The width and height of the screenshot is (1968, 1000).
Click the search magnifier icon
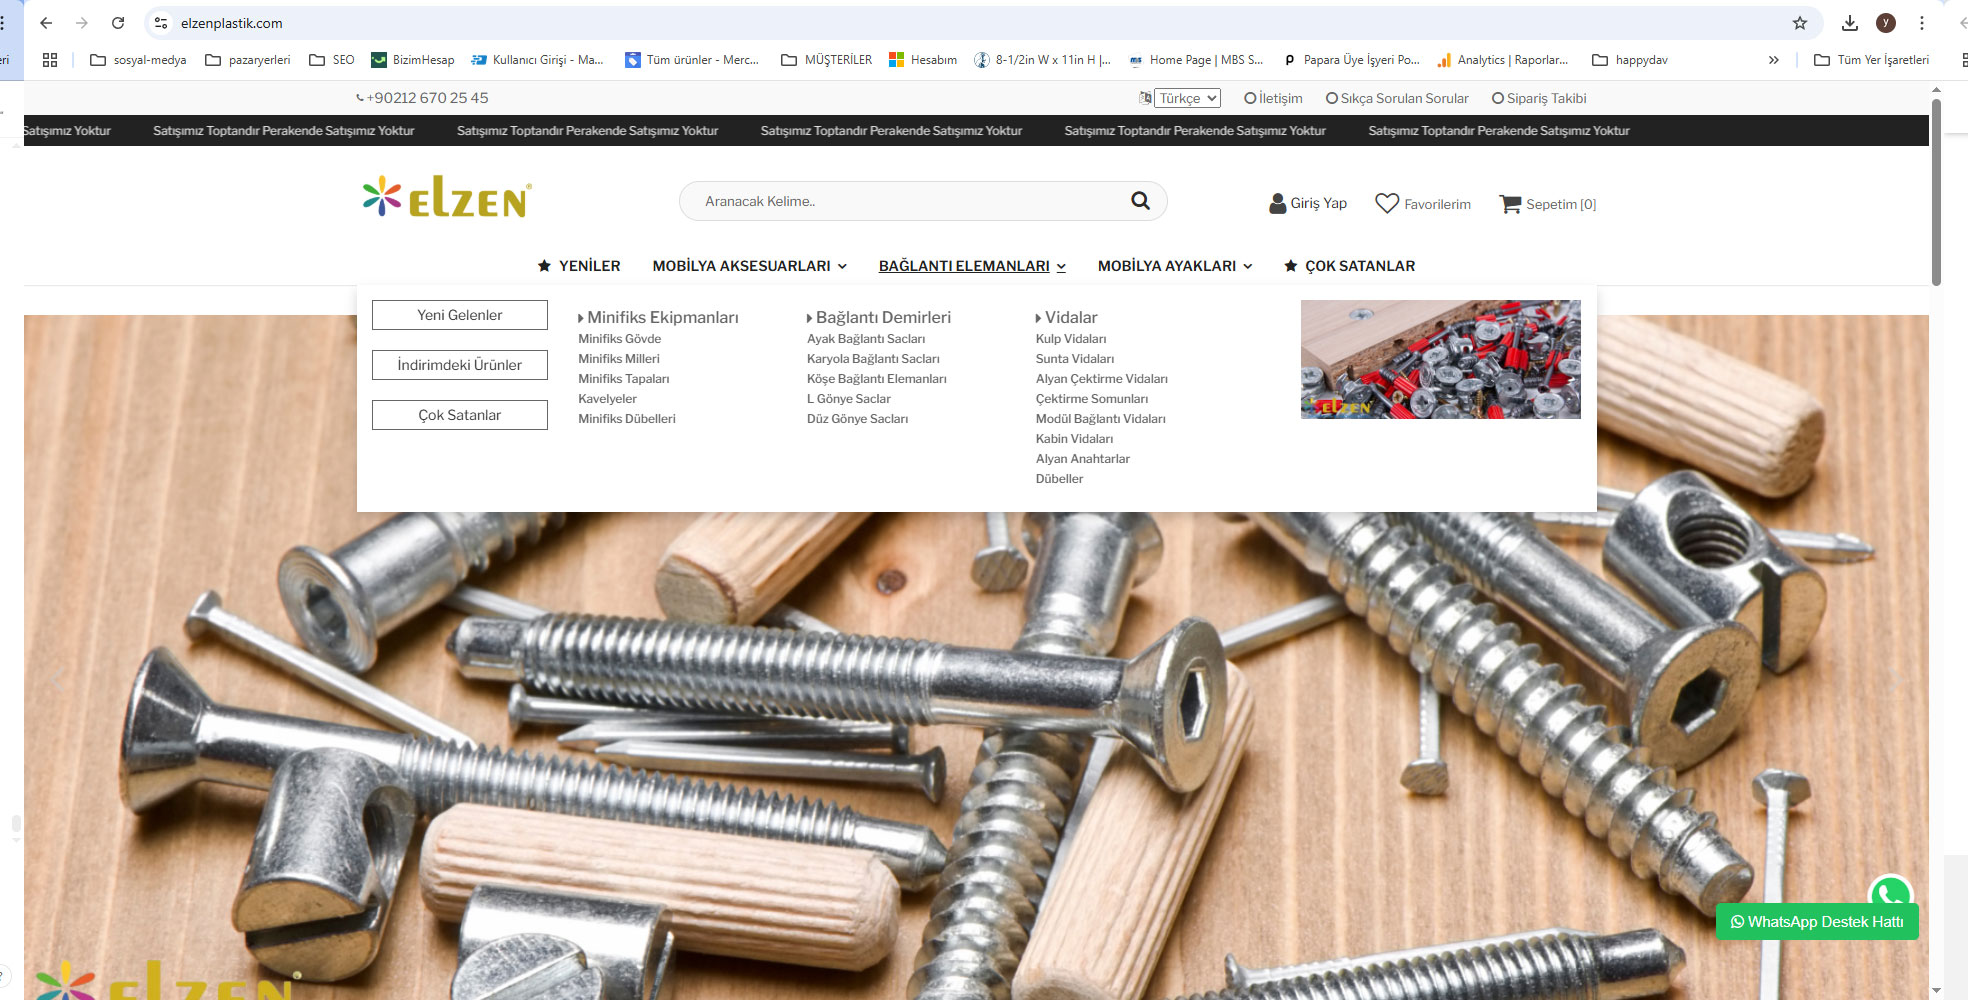[x=1140, y=201]
